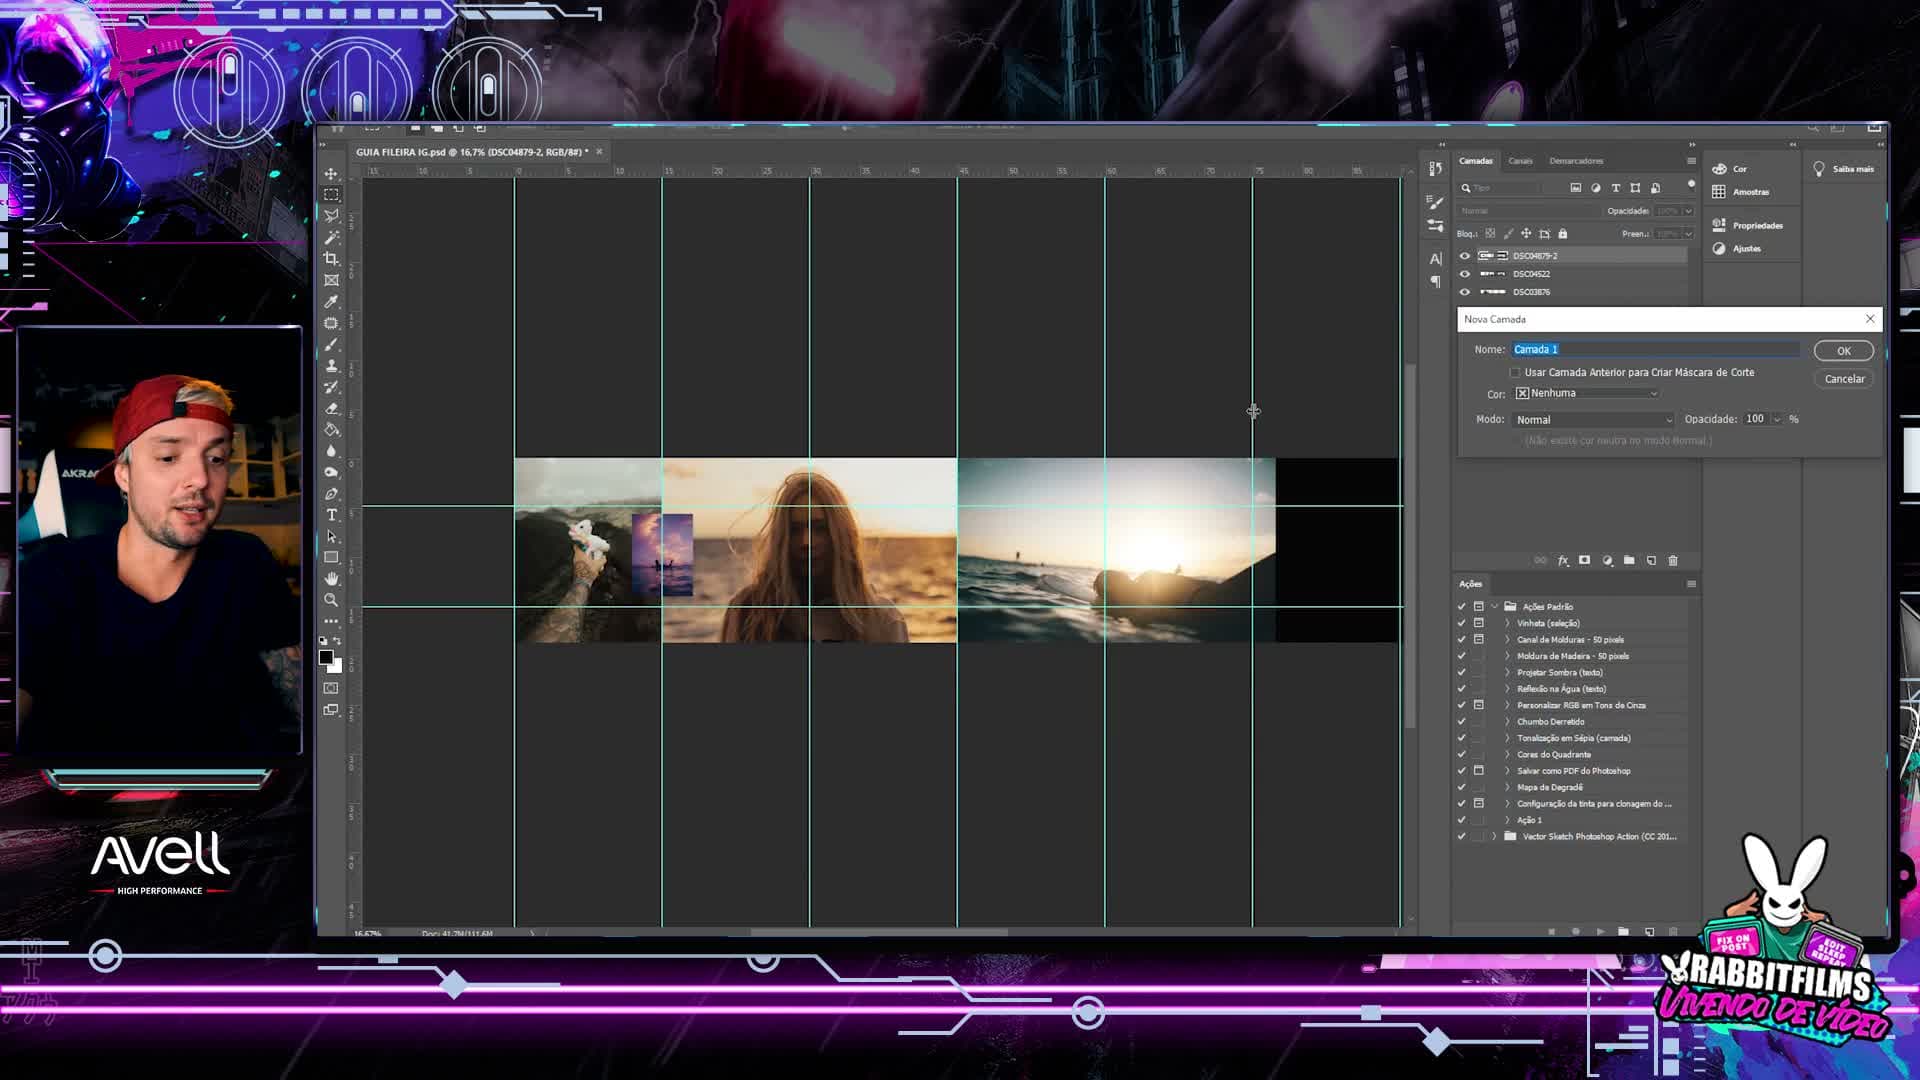Click the delete layer trash icon
The width and height of the screenshot is (1920, 1080).
tap(1673, 561)
